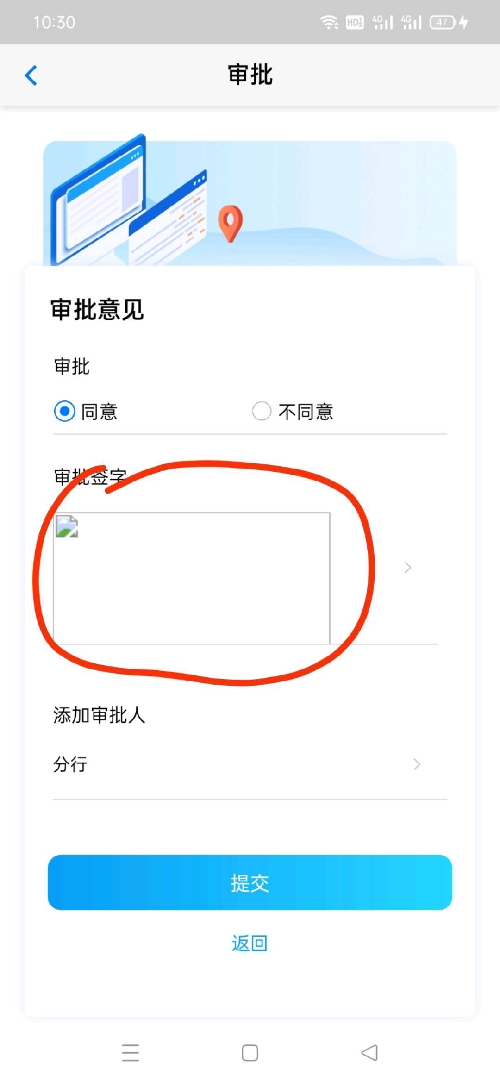Tap the illustration banner image

tap(250, 204)
